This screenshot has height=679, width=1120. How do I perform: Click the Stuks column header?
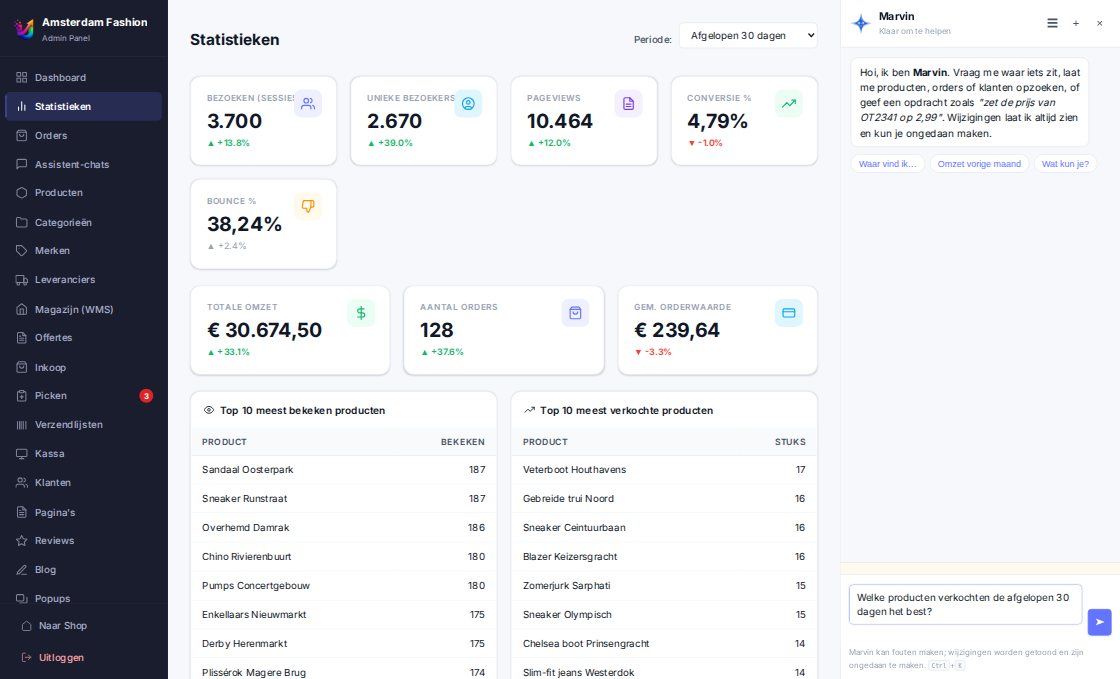(x=790, y=442)
